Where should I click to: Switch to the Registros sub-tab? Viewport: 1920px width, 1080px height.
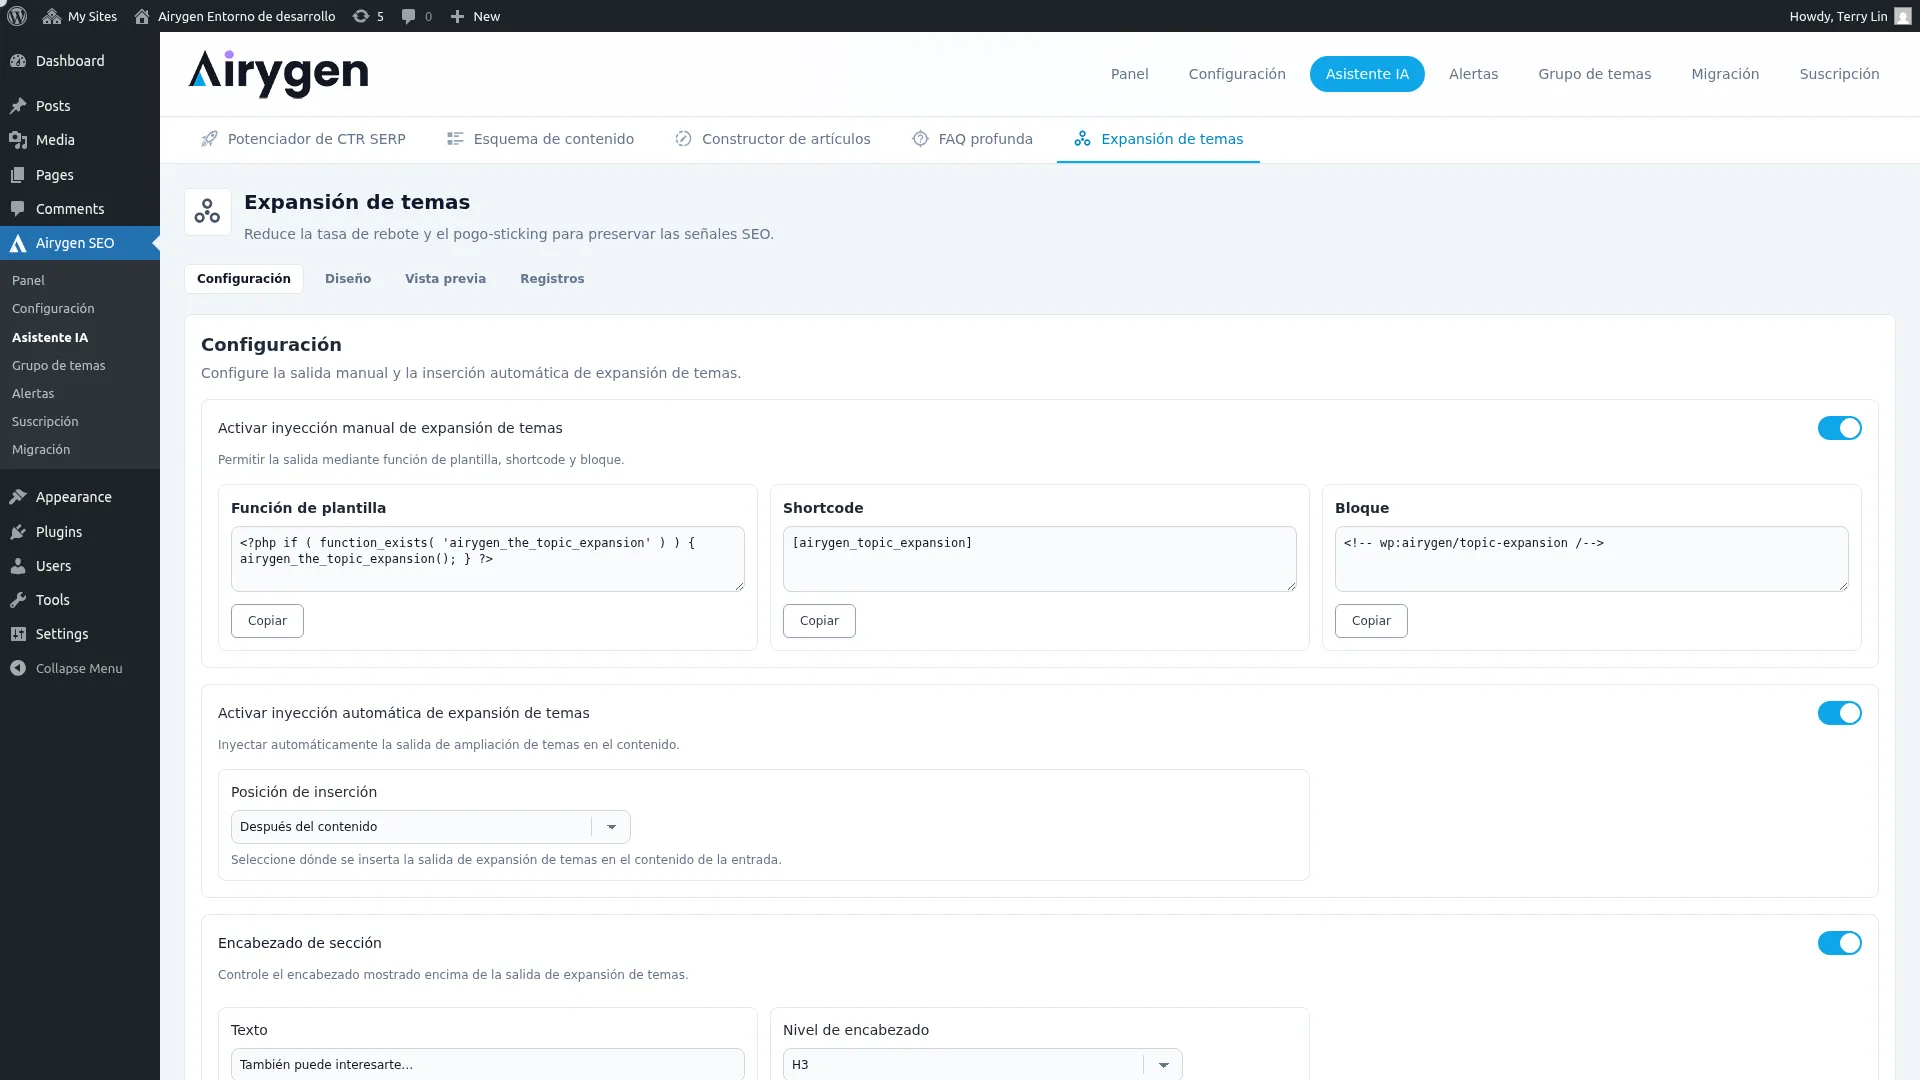pos(551,279)
